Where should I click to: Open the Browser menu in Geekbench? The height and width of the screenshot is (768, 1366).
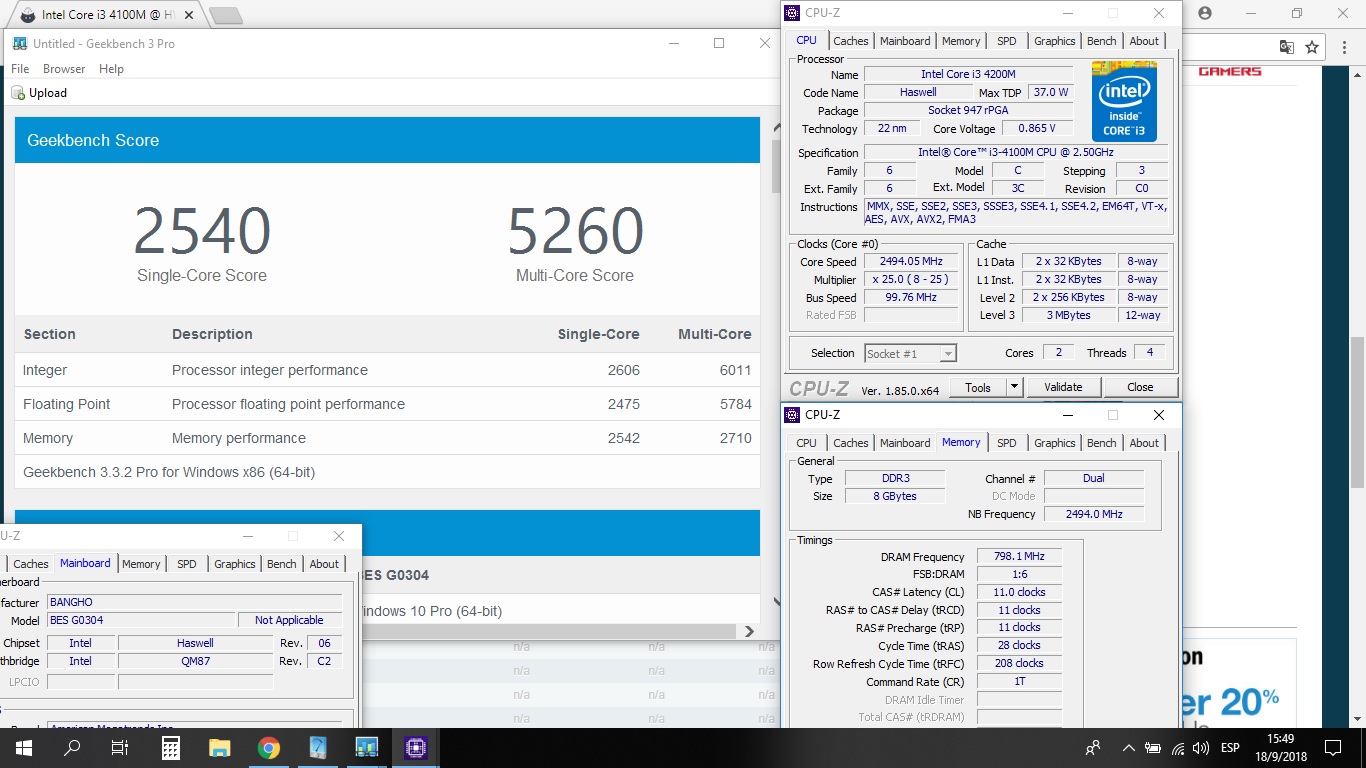pyautogui.click(x=64, y=69)
